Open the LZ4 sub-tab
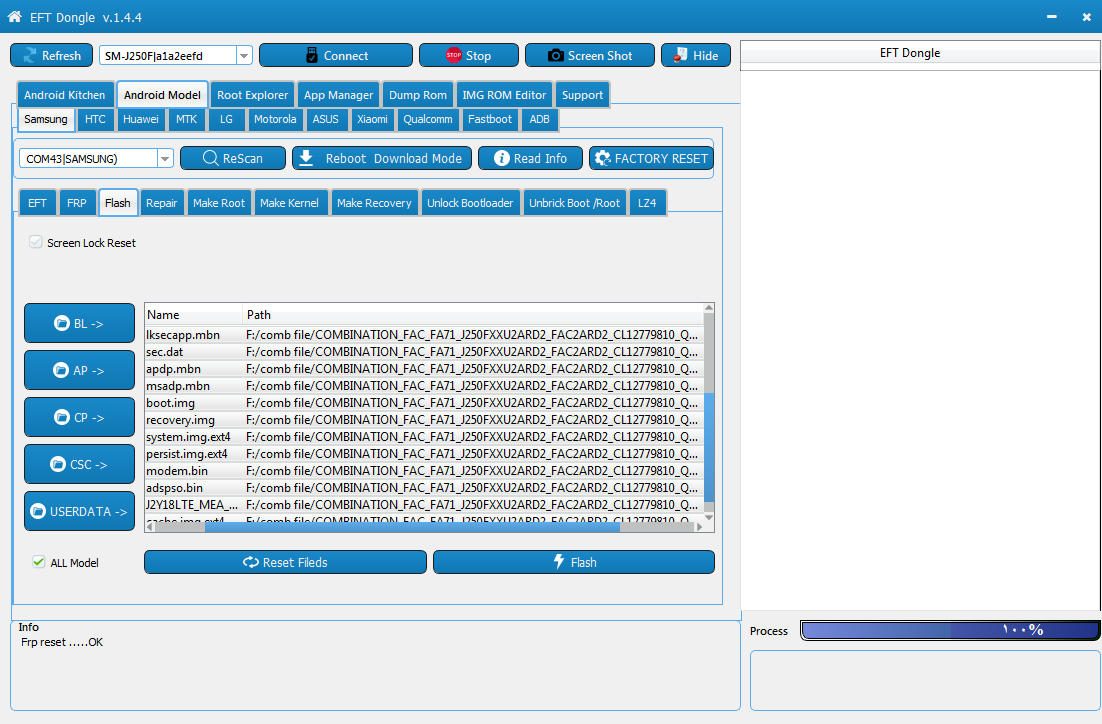The height and width of the screenshot is (724, 1102). tap(647, 203)
